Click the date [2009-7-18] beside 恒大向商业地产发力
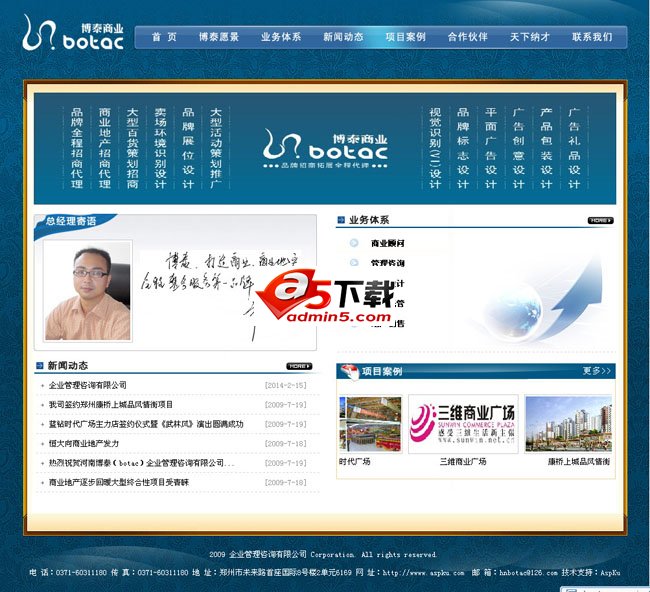Image resolution: width=650 pixels, height=592 pixels. (x=286, y=444)
